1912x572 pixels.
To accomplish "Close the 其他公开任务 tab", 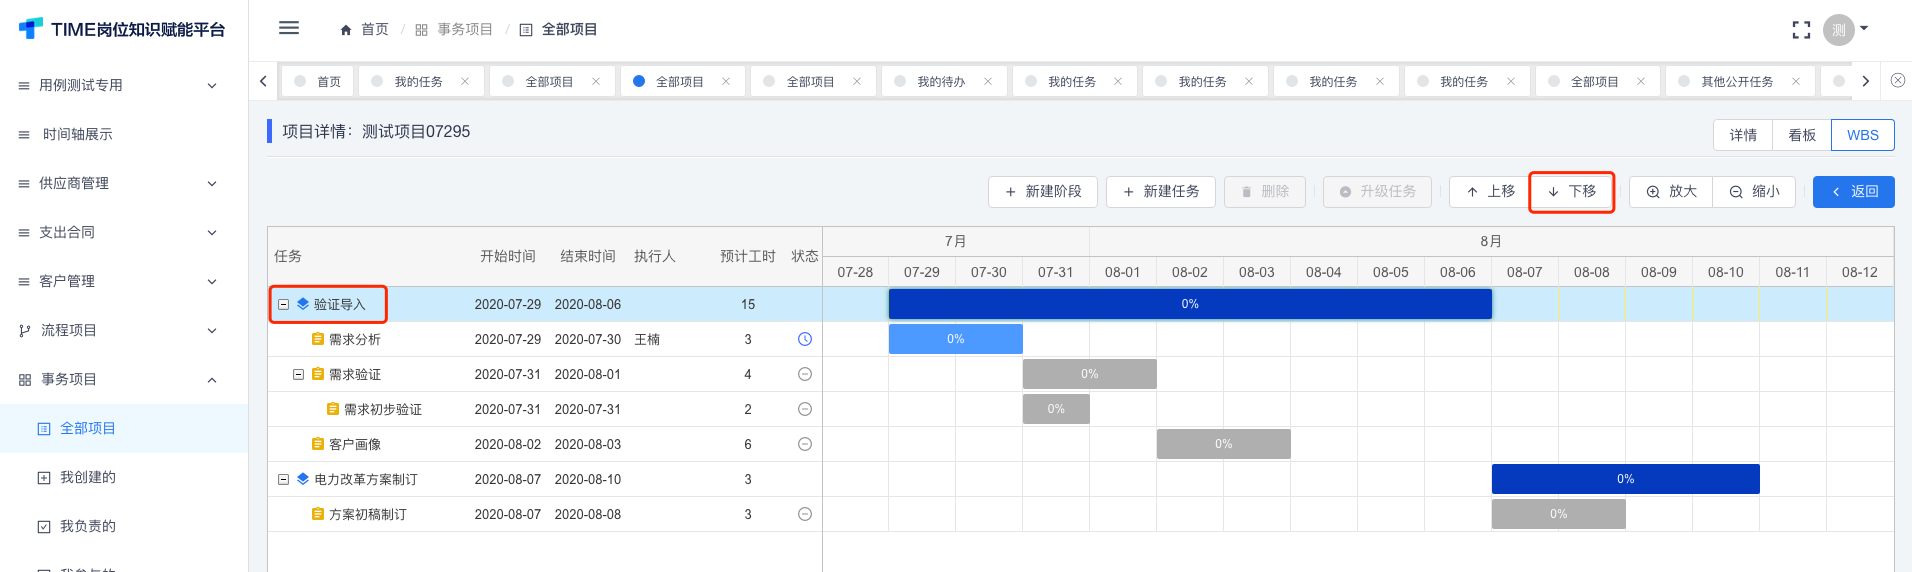I will (1796, 81).
